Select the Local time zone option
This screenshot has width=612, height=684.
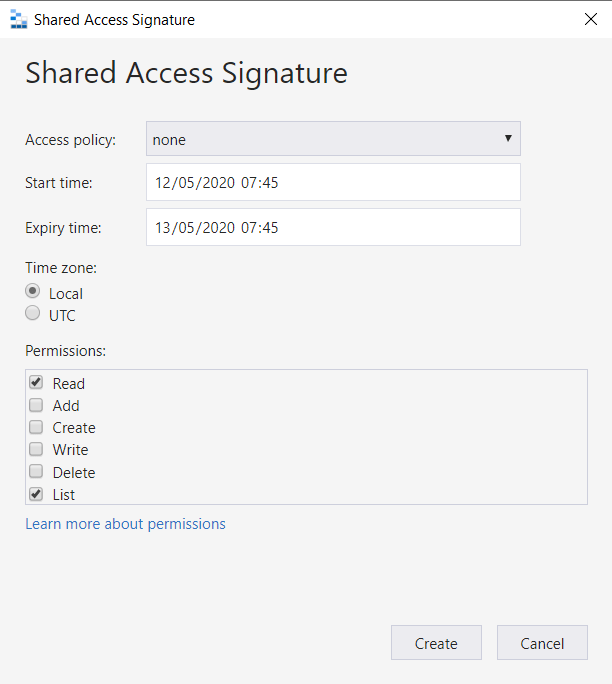click(x=33, y=293)
